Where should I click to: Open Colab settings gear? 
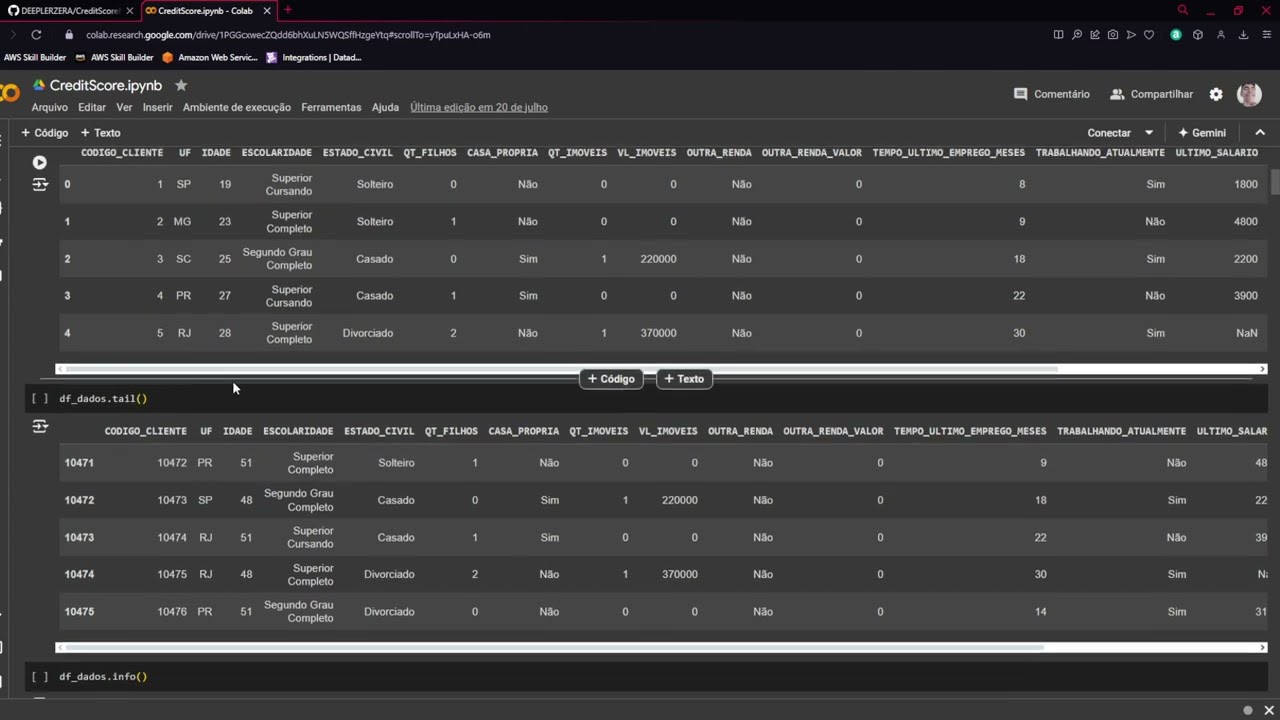[x=1216, y=94]
